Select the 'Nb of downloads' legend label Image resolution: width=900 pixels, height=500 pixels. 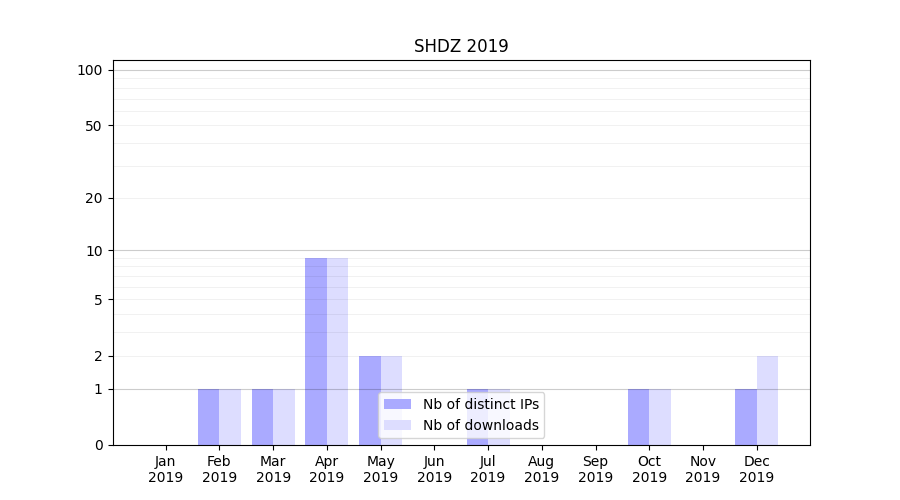pos(481,425)
